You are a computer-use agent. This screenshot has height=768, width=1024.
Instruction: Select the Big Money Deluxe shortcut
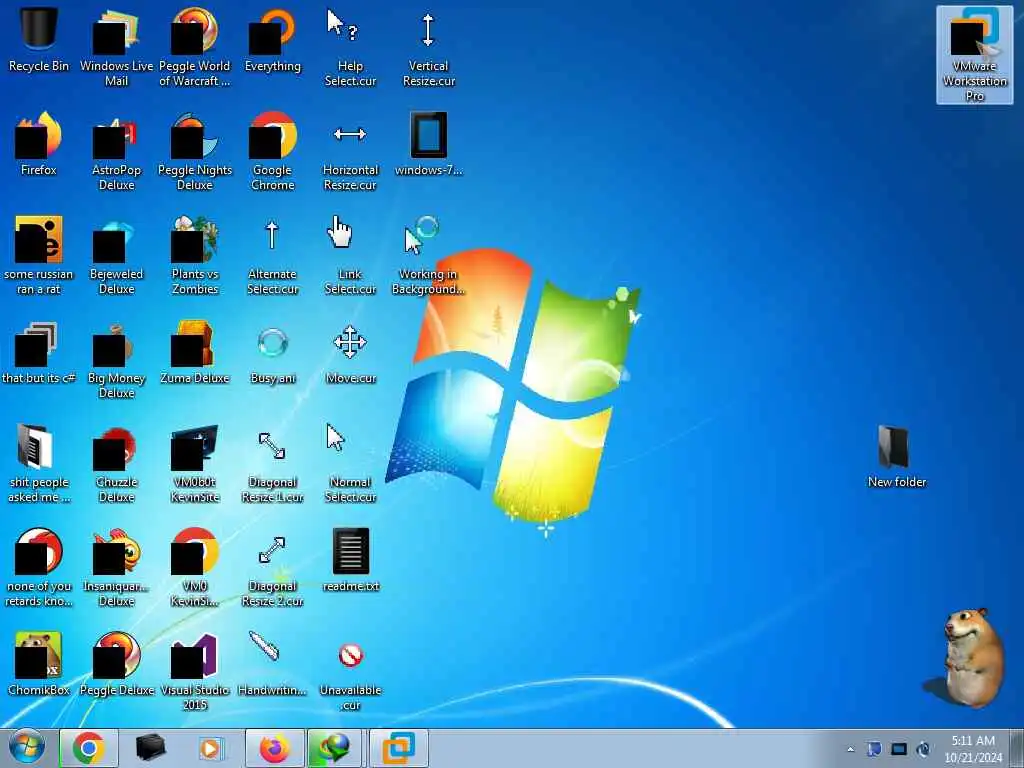pos(116,359)
